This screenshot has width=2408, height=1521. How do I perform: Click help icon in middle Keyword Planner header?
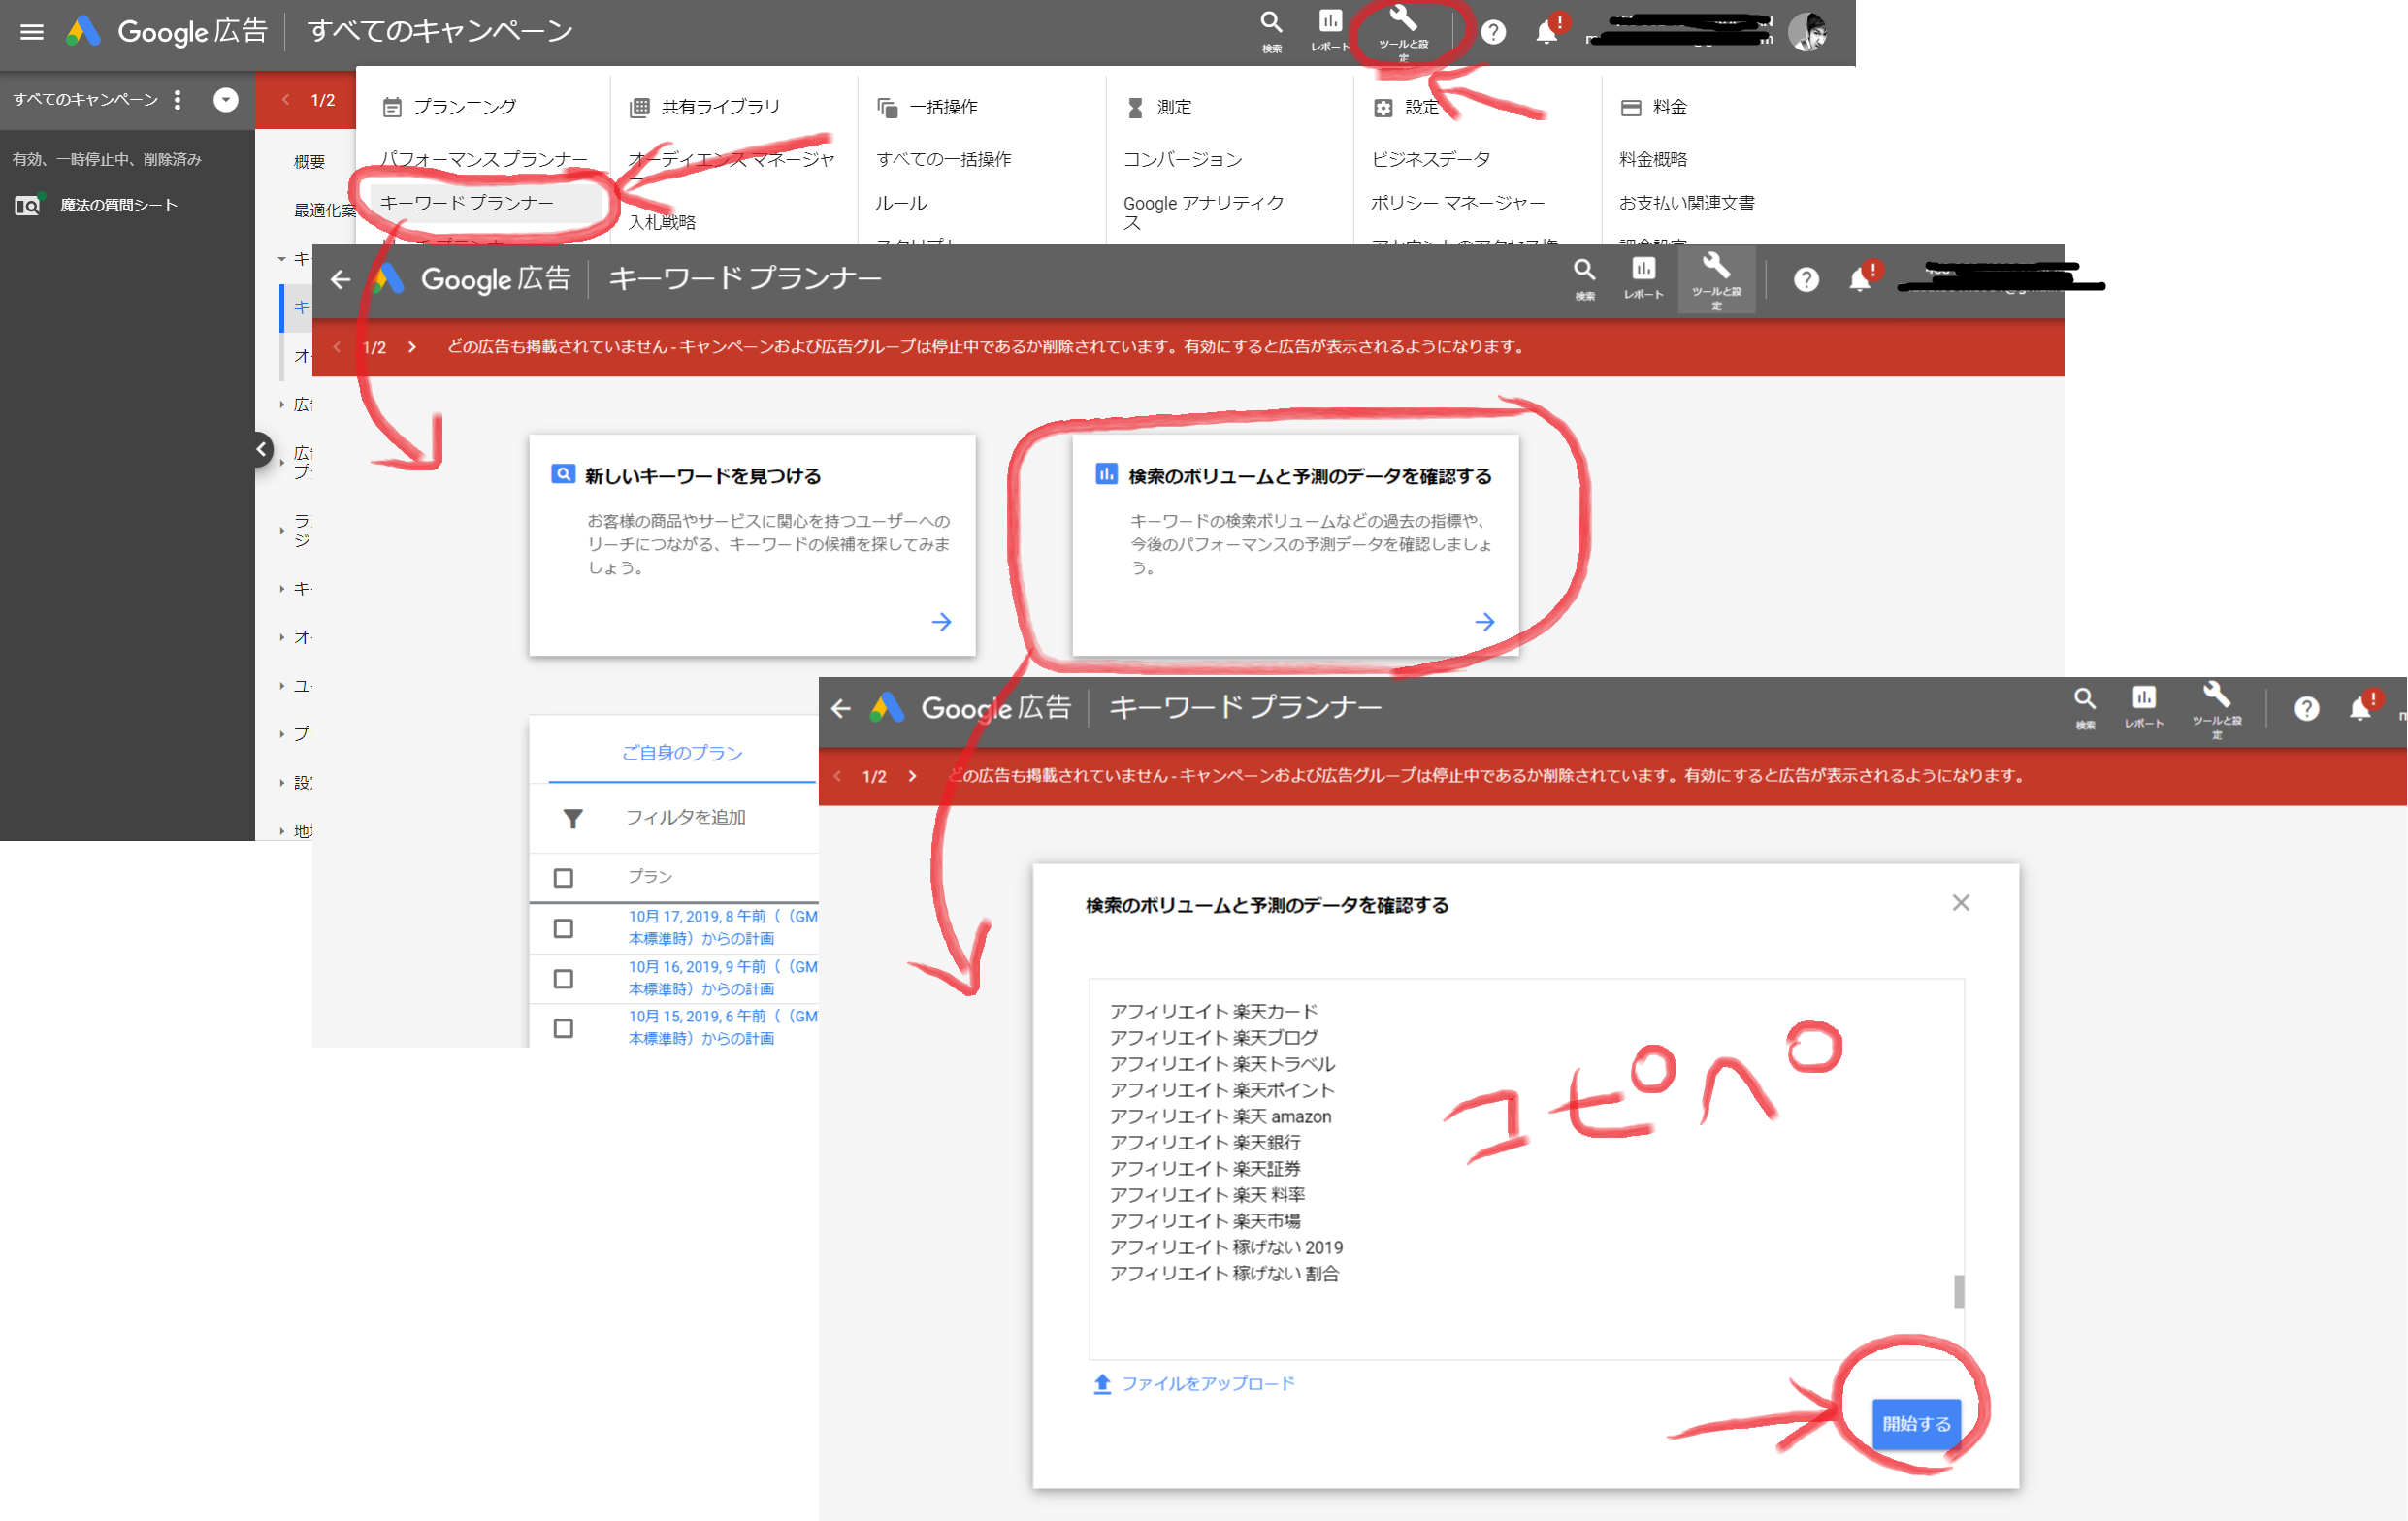point(1806,280)
